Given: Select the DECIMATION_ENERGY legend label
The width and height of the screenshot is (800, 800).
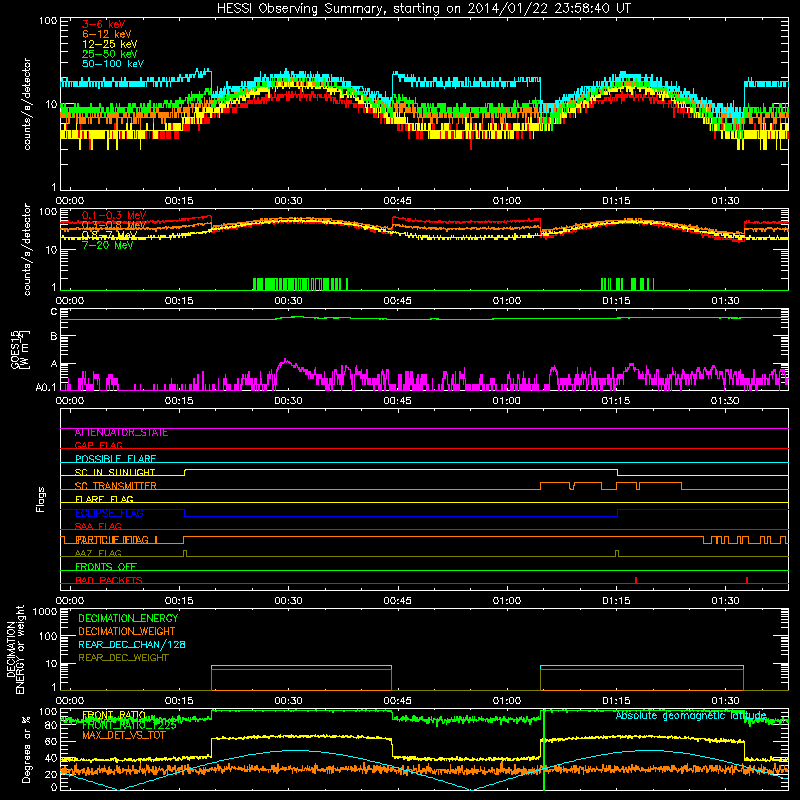Looking at the screenshot, I should [x=128, y=618].
